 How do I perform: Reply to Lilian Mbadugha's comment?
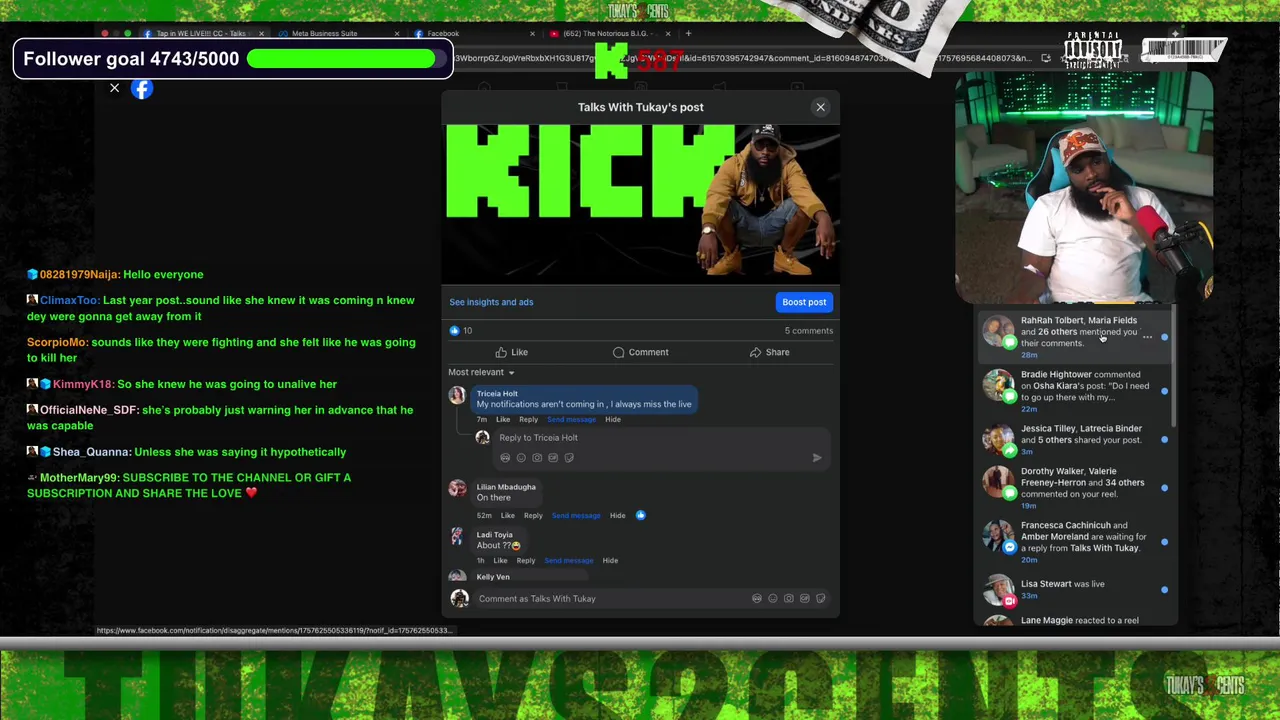[x=533, y=516]
